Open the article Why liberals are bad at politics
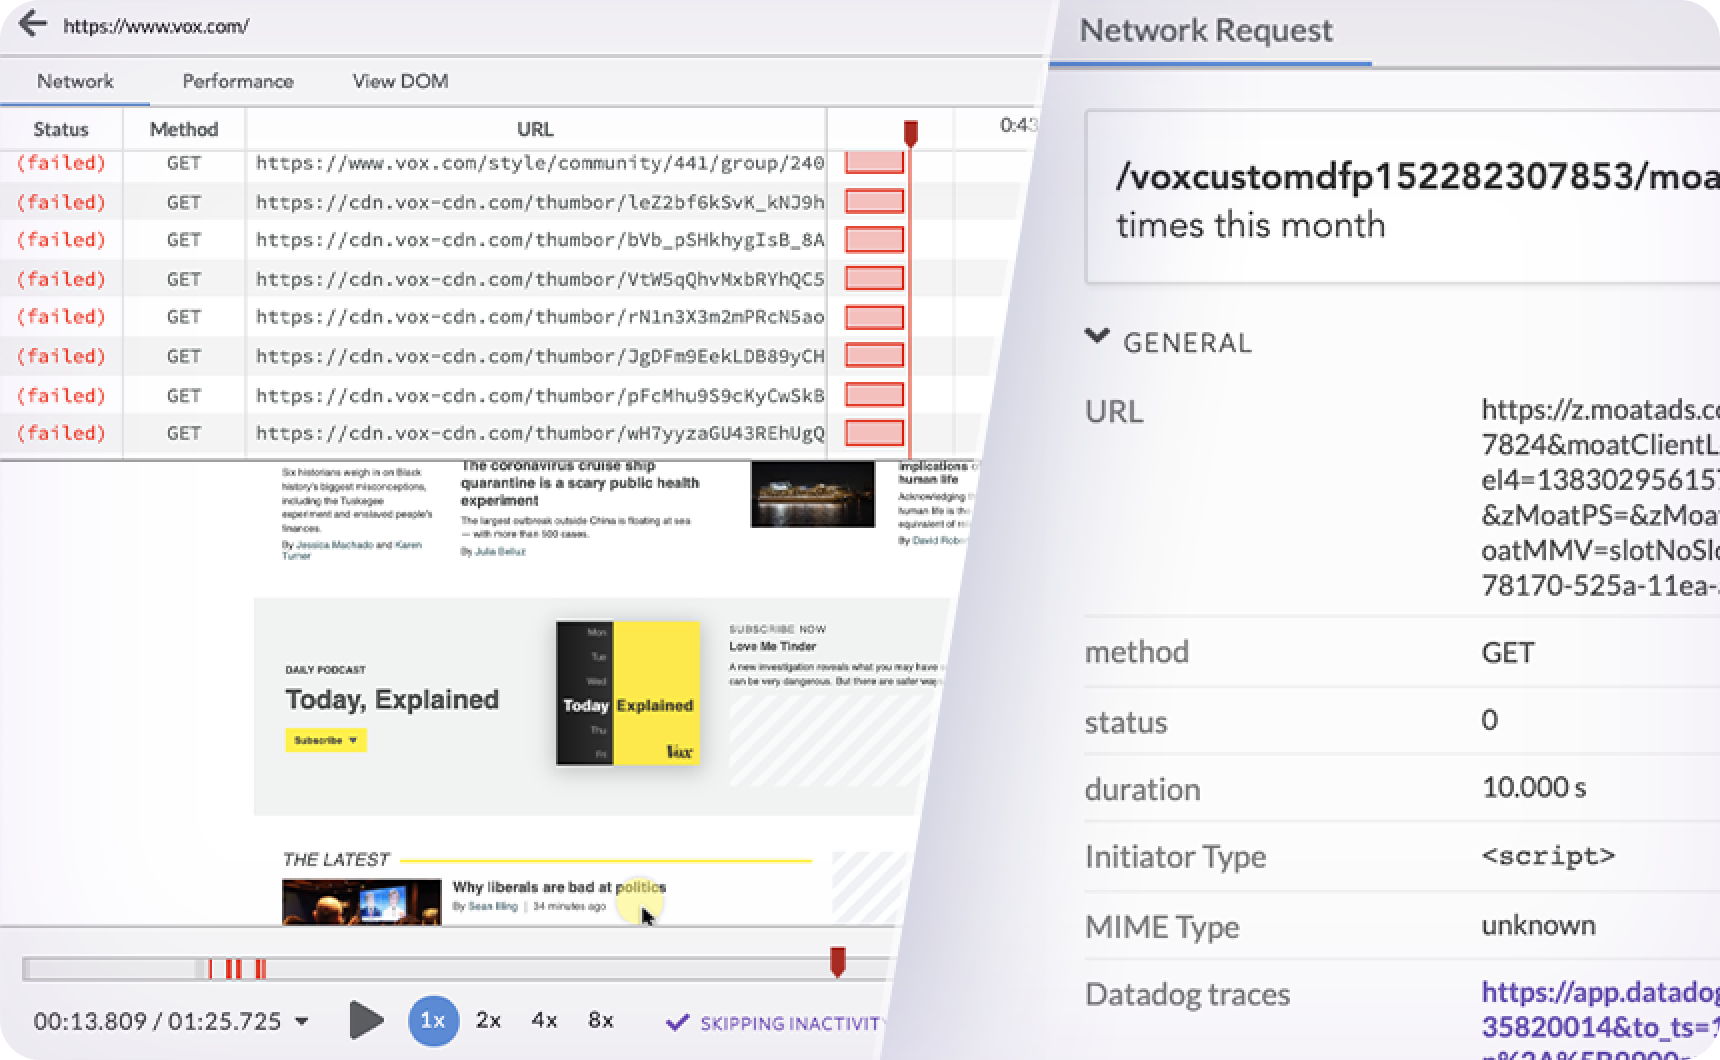 pyautogui.click(x=559, y=887)
